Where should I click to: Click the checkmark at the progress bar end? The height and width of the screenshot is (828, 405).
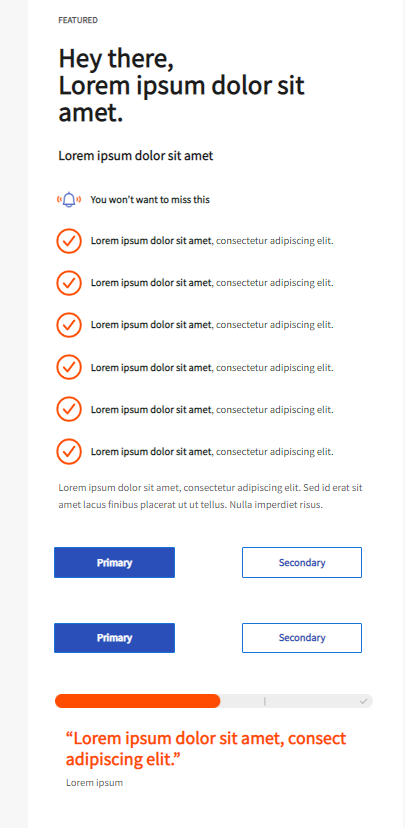click(x=363, y=701)
